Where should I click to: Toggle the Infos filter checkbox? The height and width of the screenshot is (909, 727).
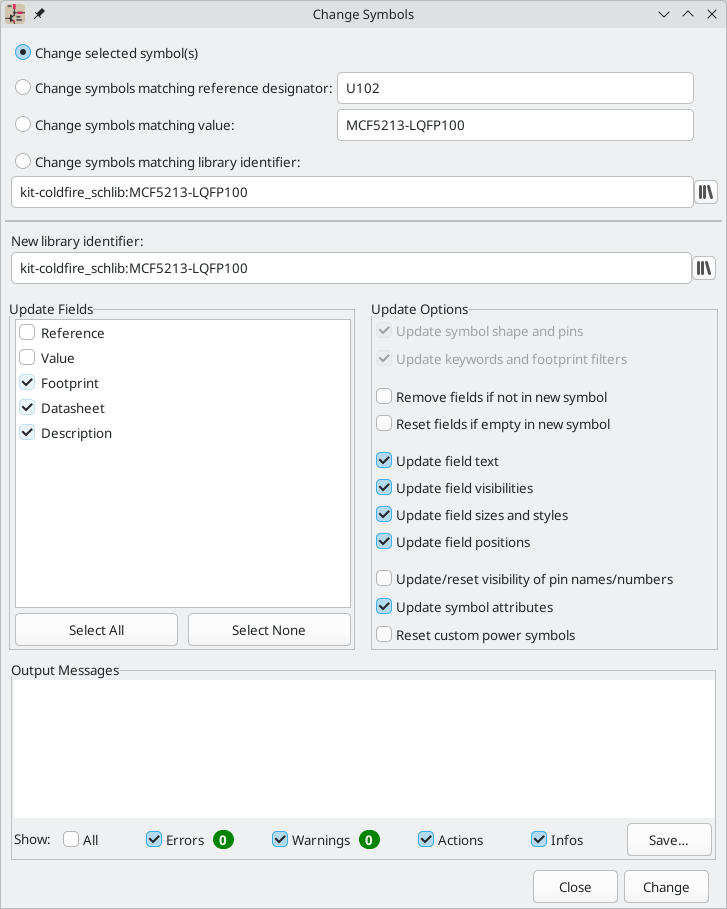[539, 839]
